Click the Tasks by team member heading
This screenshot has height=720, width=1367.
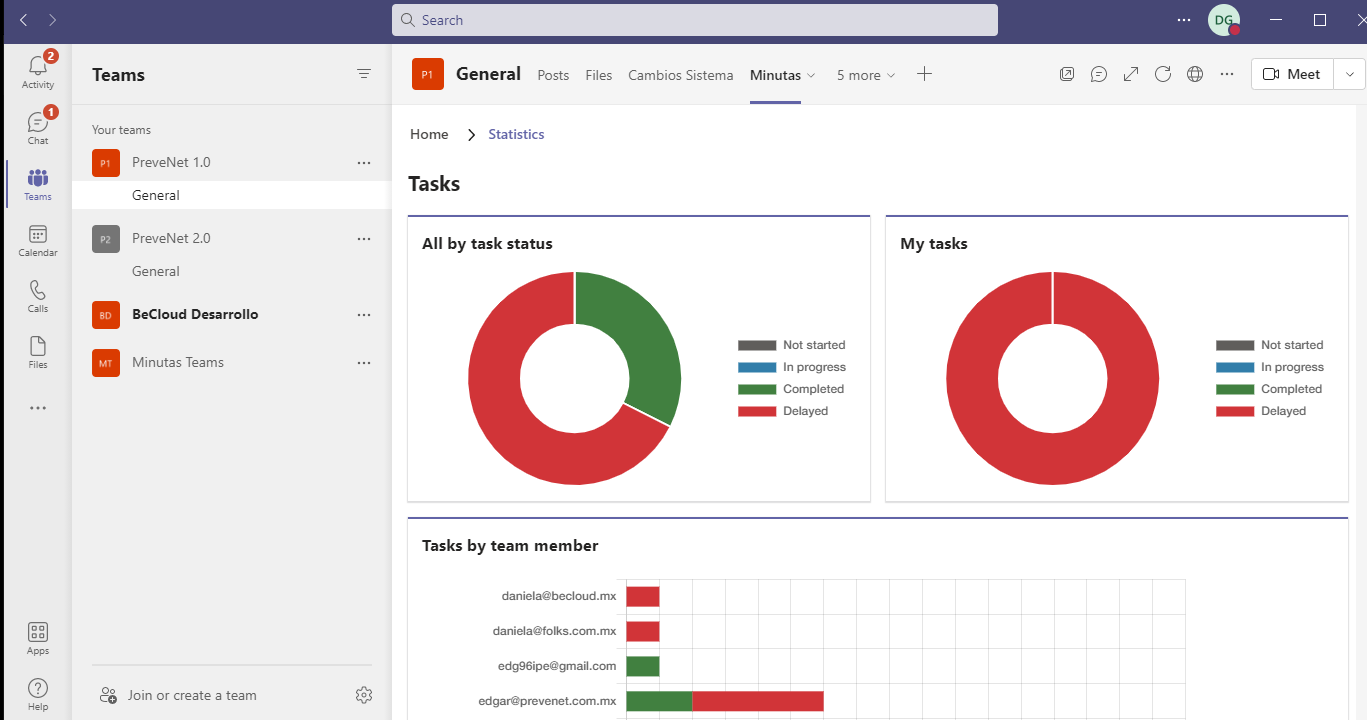510,545
